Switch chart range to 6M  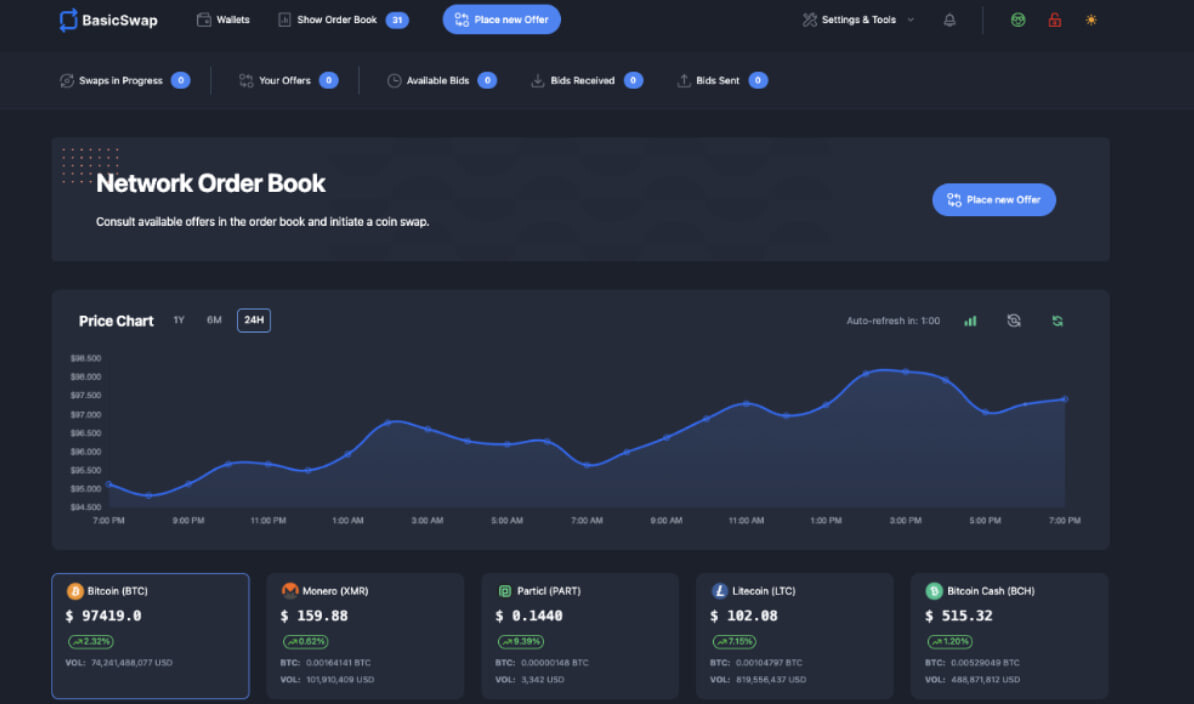pos(214,320)
